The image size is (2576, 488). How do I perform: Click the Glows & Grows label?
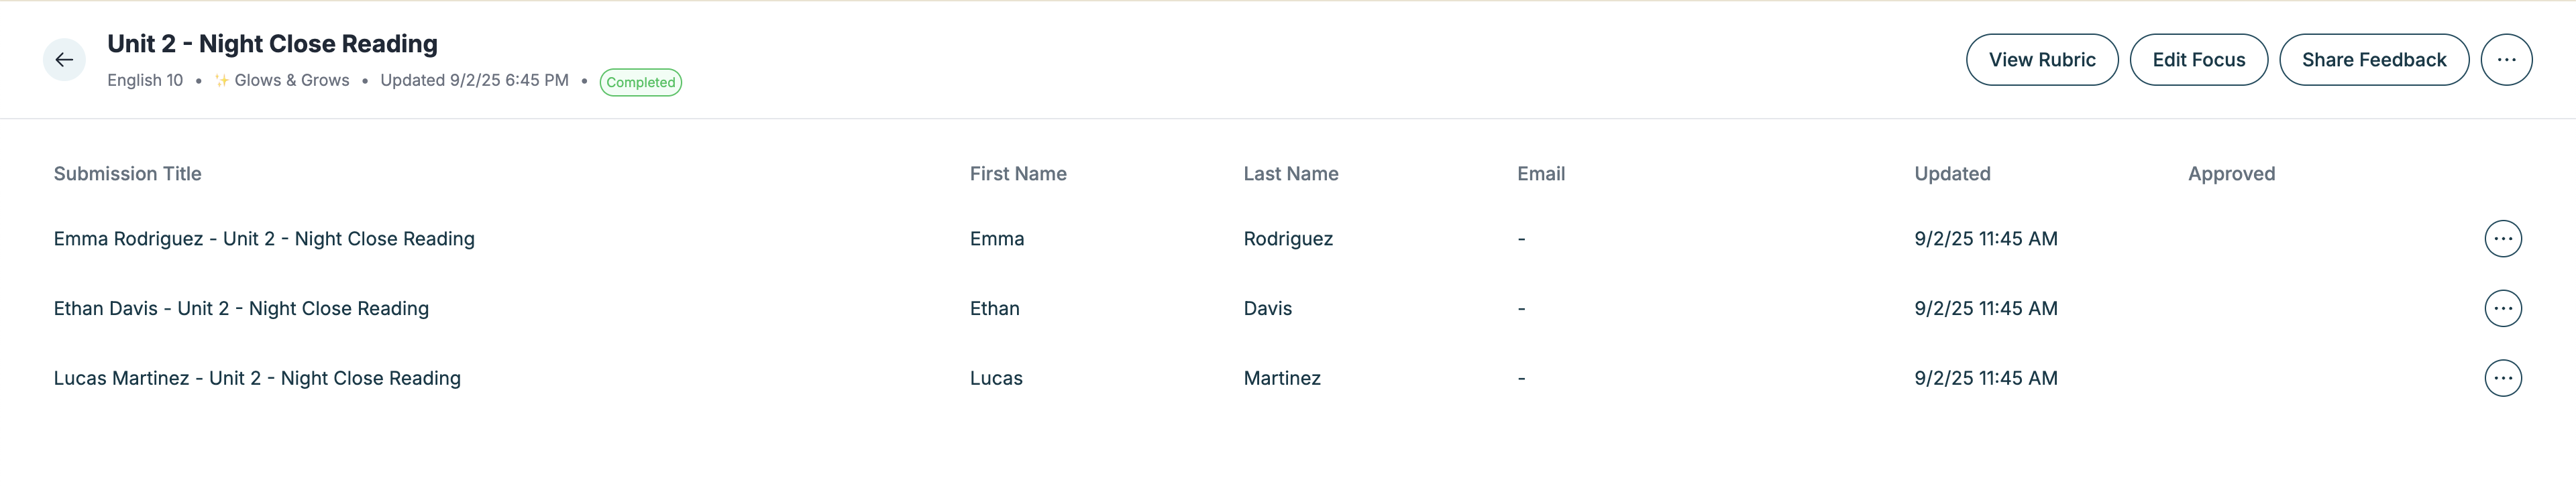291,81
